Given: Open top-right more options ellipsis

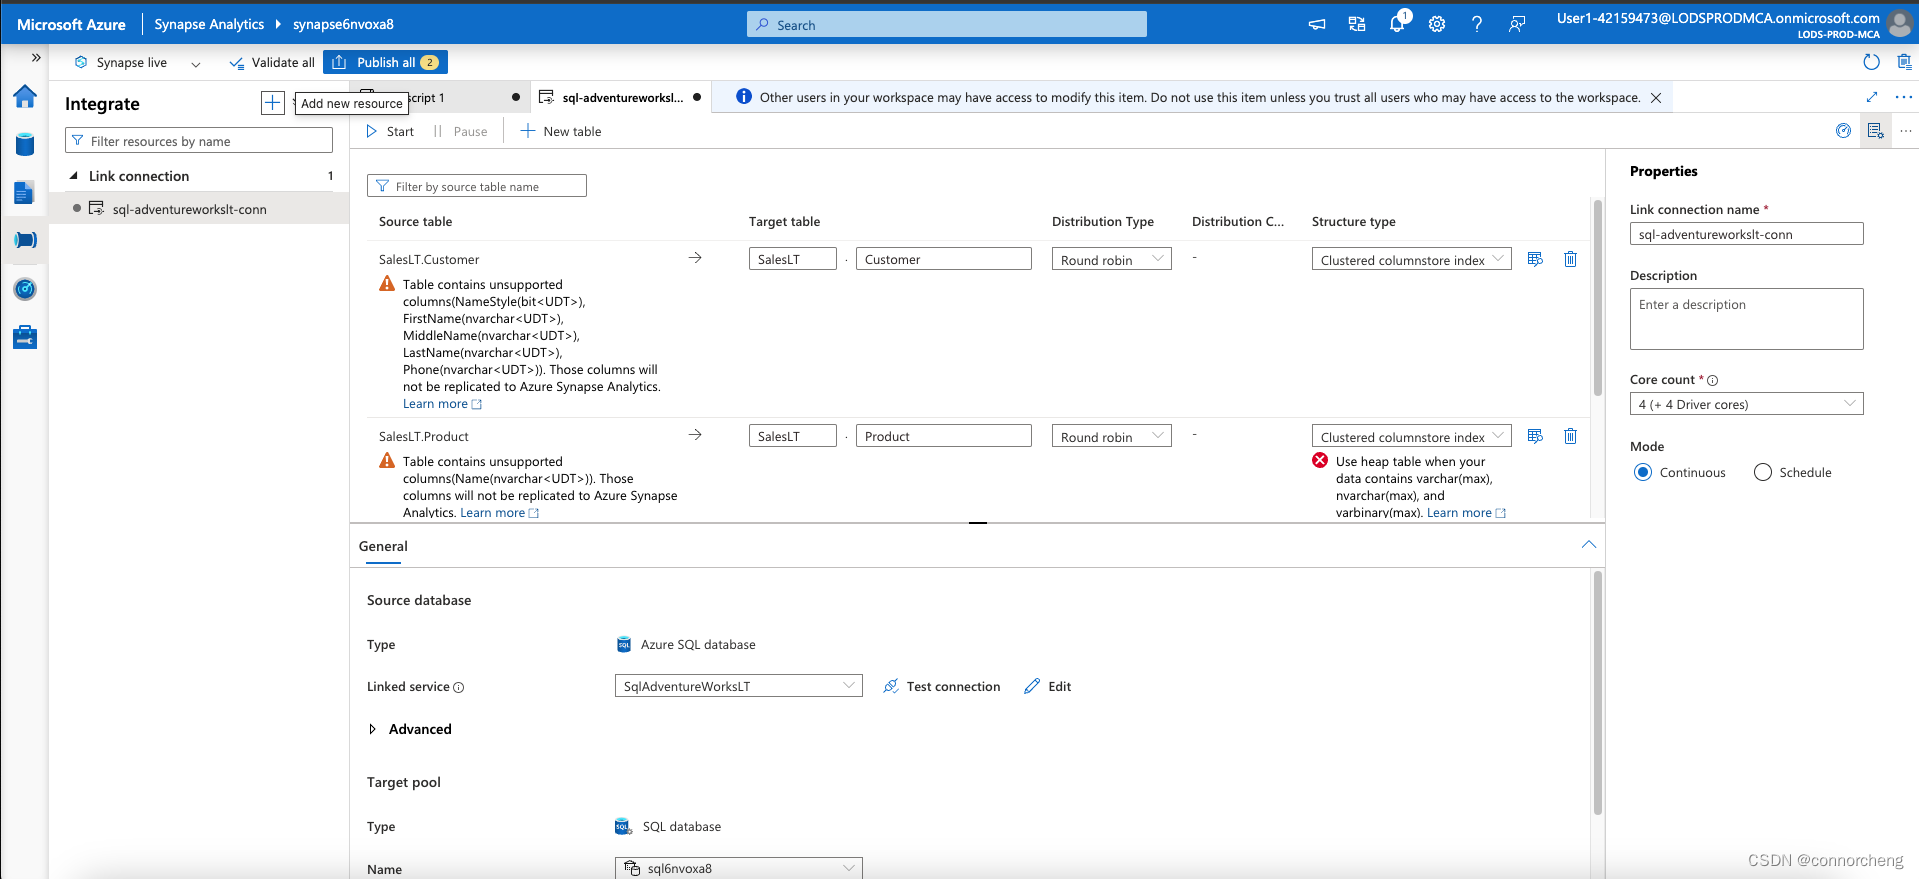Looking at the screenshot, I should click(1903, 97).
